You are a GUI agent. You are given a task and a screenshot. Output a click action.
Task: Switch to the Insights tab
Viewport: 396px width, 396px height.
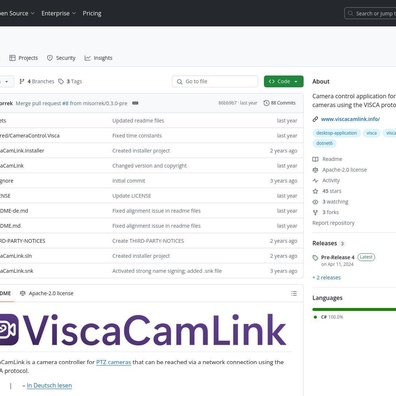98,58
